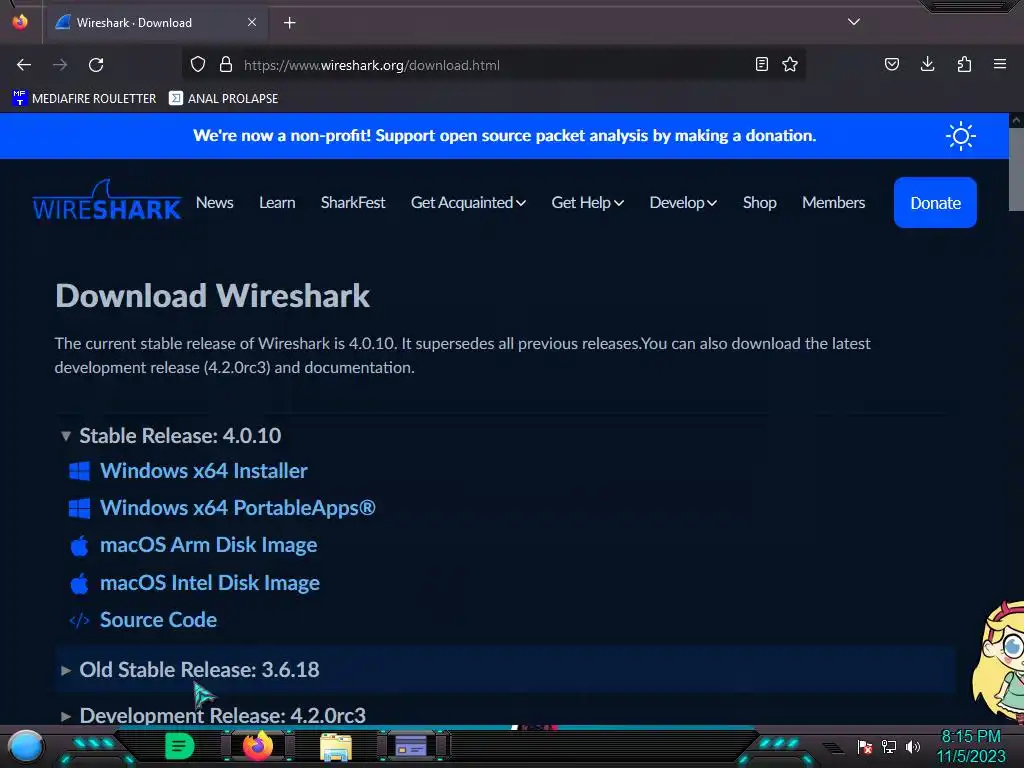Open the list all tabs chevron
This screenshot has height=768, width=1024.
point(854,22)
